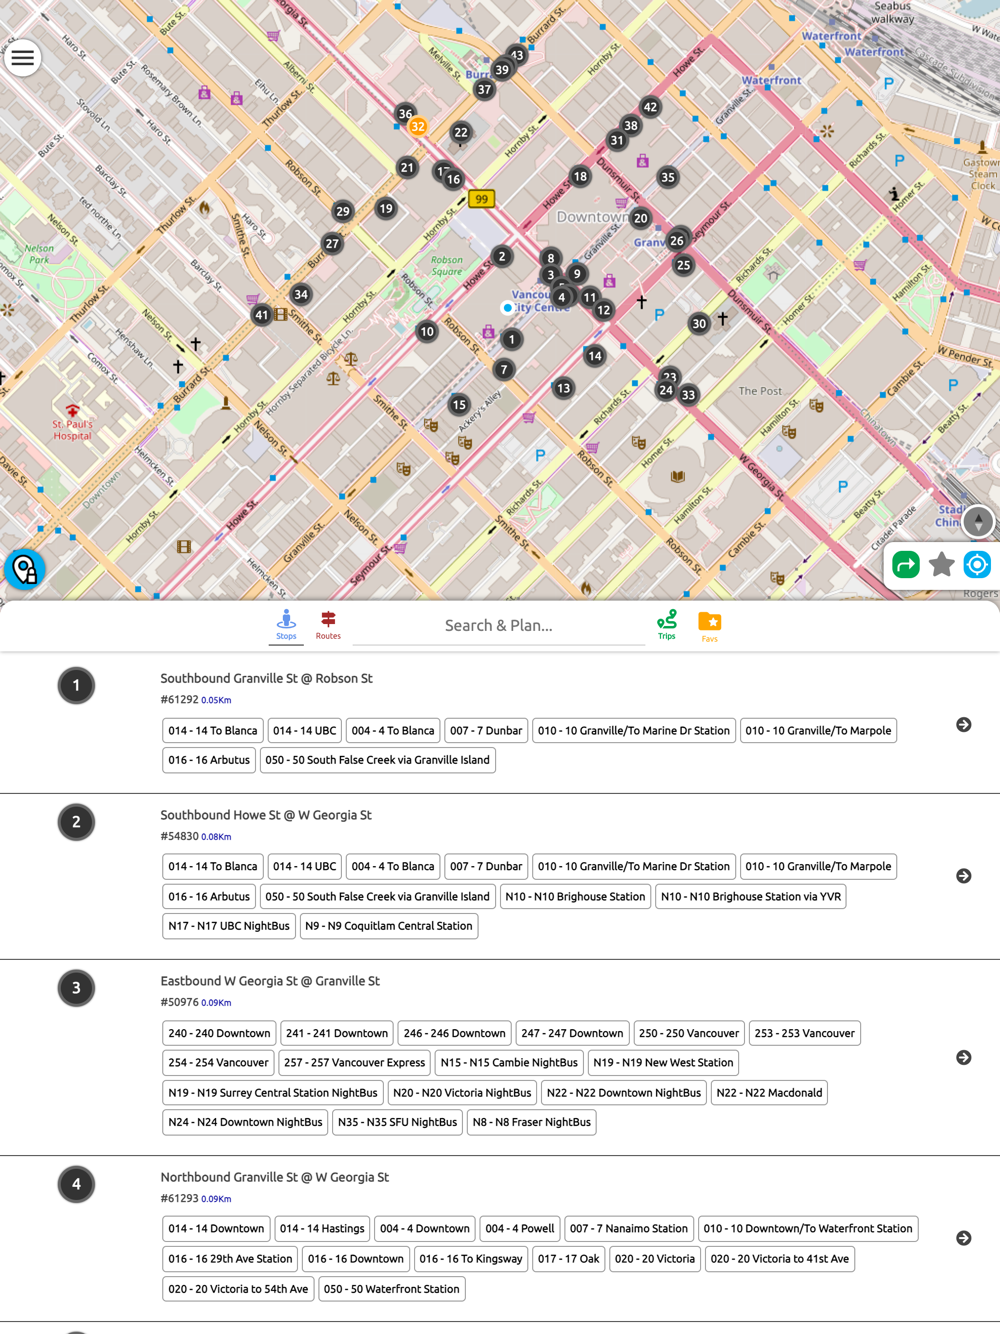The height and width of the screenshot is (1334, 1000).
Task: Open Favs tab
Action: 710,626
